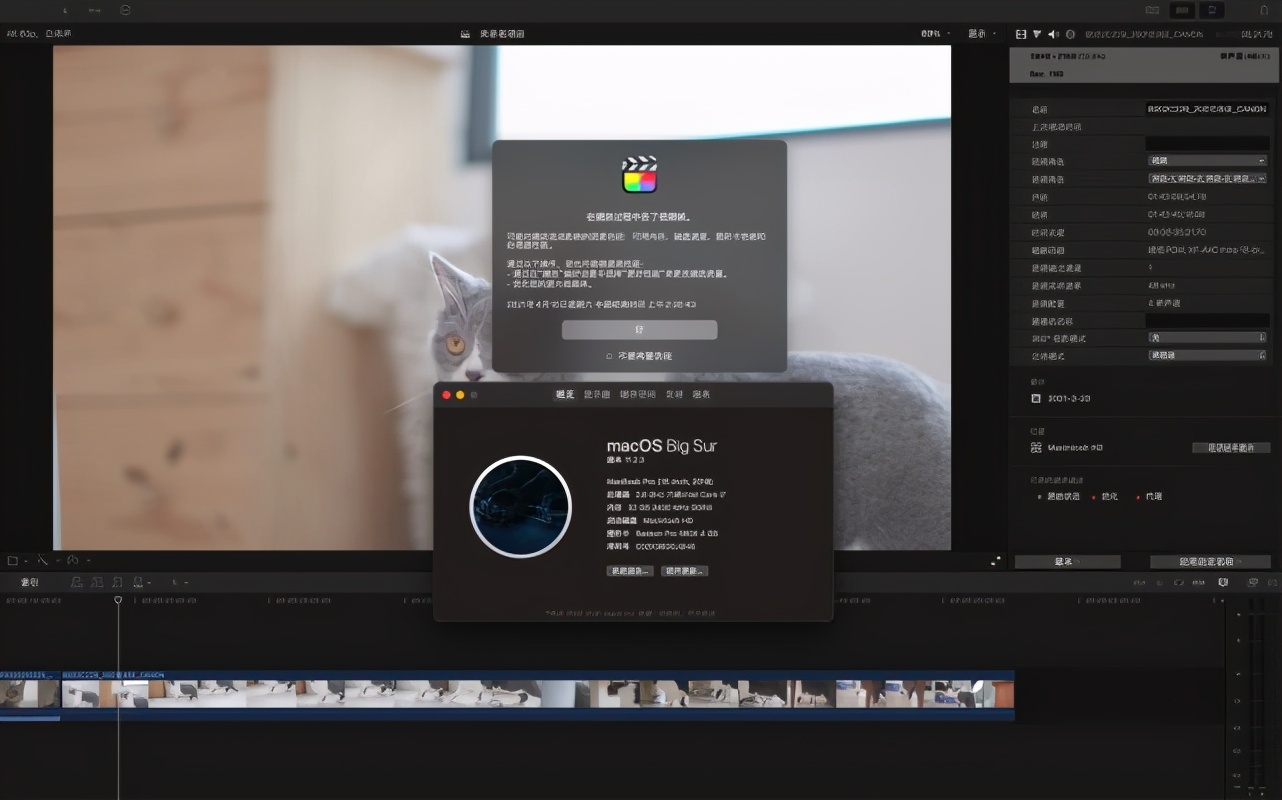Toggle the Browser panel toolbar button
Viewport: 1282px width, 800px height.
[1152, 10]
